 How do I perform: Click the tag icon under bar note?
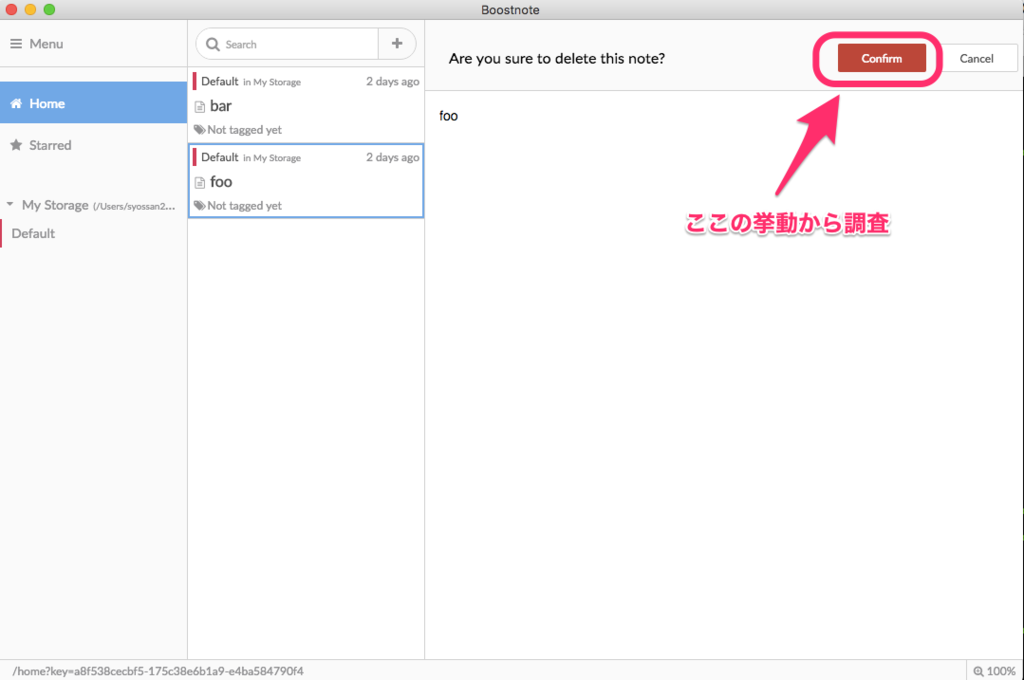(x=200, y=129)
